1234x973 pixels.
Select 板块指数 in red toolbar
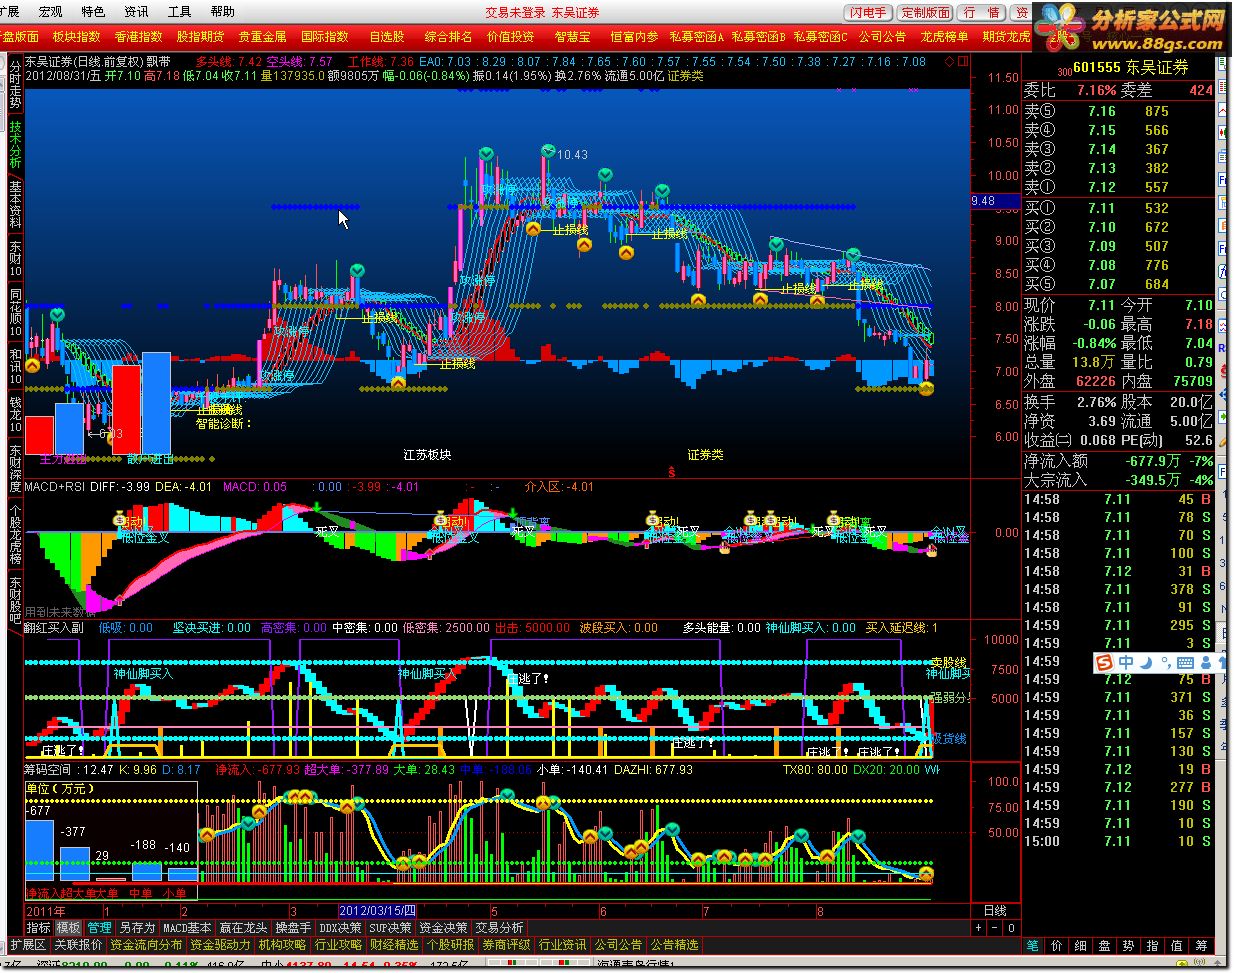pyautogui.click(x=77, y=36)
